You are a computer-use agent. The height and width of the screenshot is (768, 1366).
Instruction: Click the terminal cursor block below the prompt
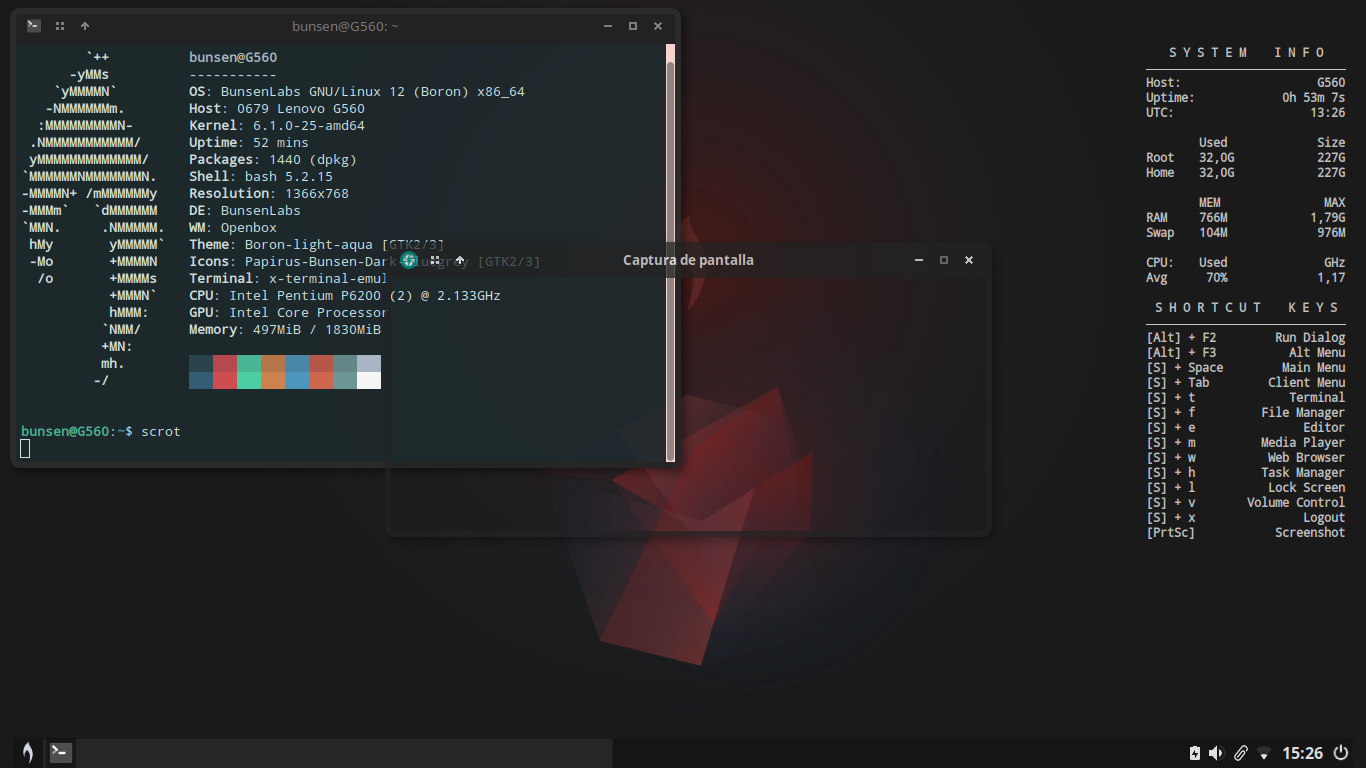coord(25,449)
